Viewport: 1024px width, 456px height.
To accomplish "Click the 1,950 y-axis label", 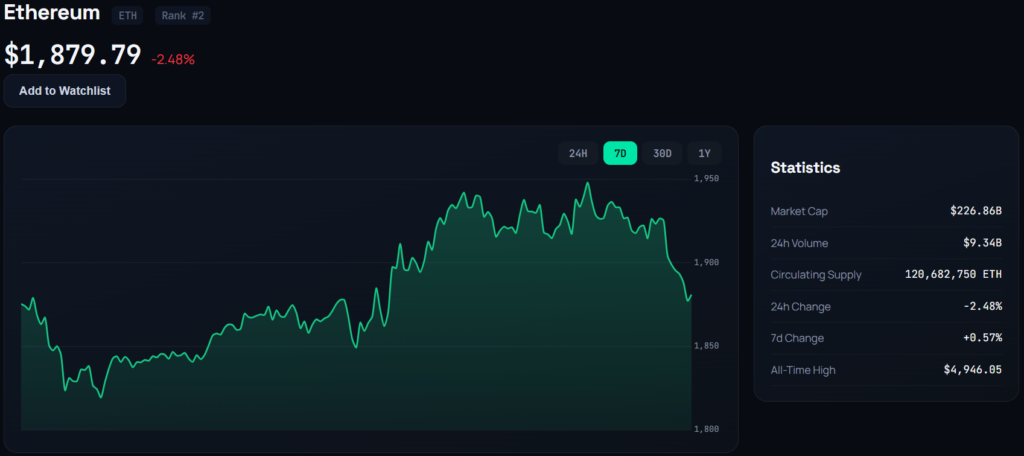I will 707,178.
